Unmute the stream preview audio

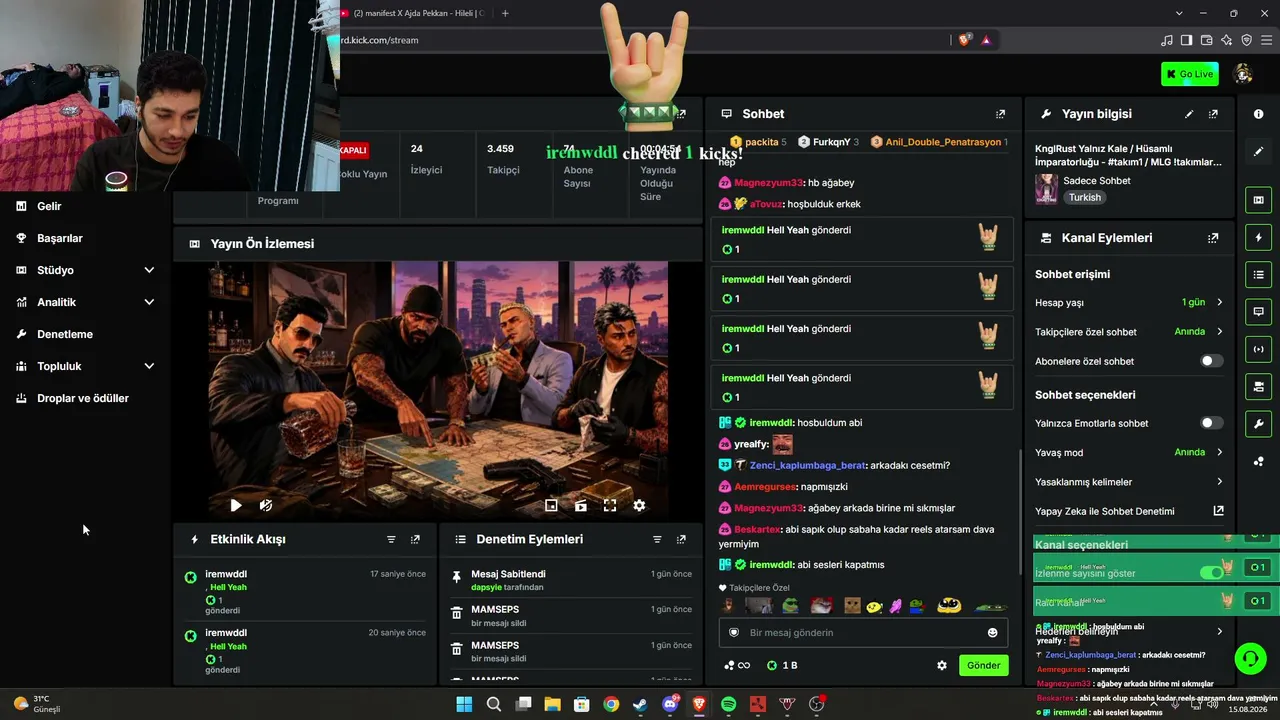(266, 506)
